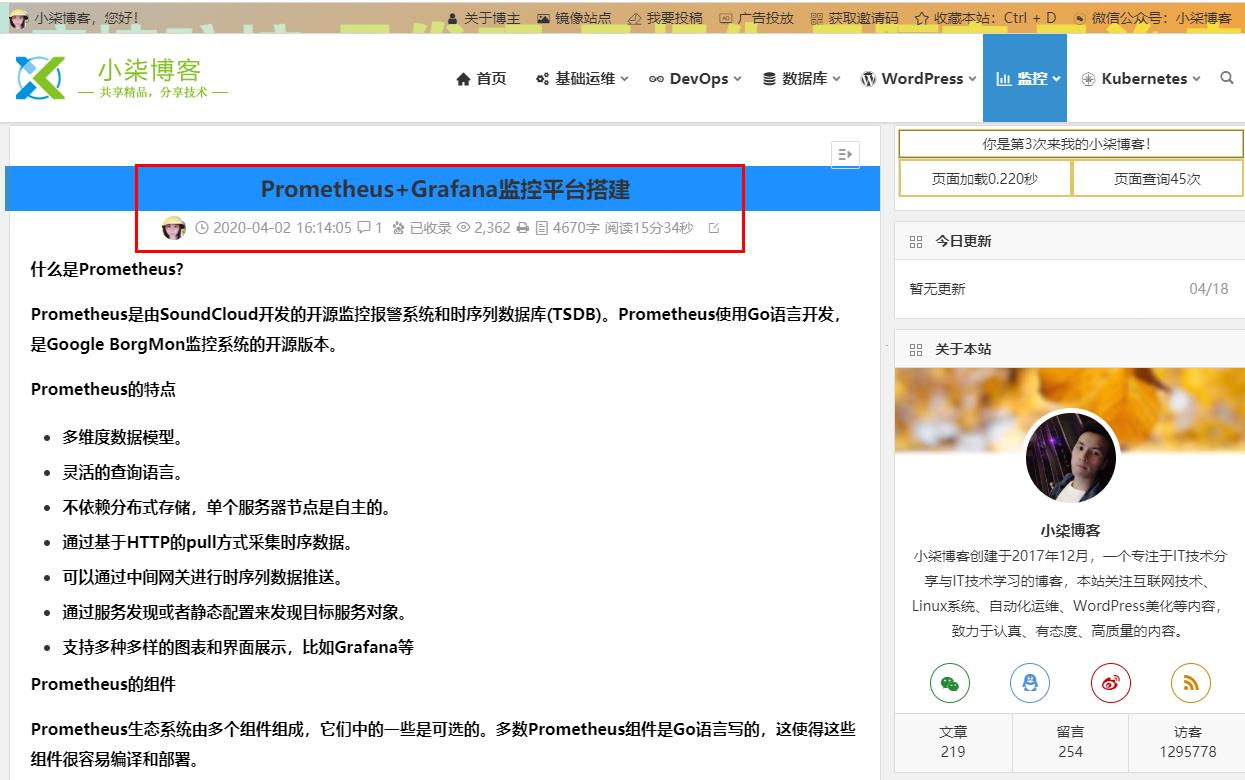Screen dimensions: 1245x780
Task: Click the small avatar beside the greeting
Action: pos(18,18)
